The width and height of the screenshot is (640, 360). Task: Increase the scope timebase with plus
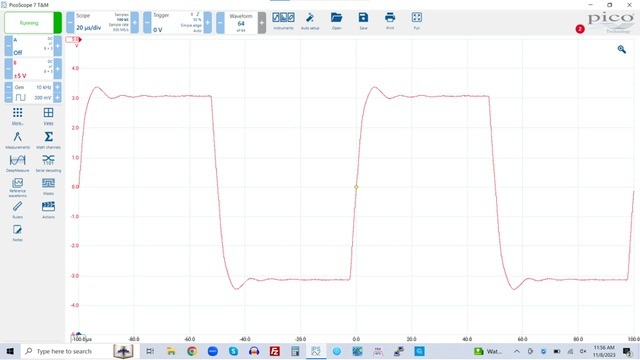pos(134,22)
